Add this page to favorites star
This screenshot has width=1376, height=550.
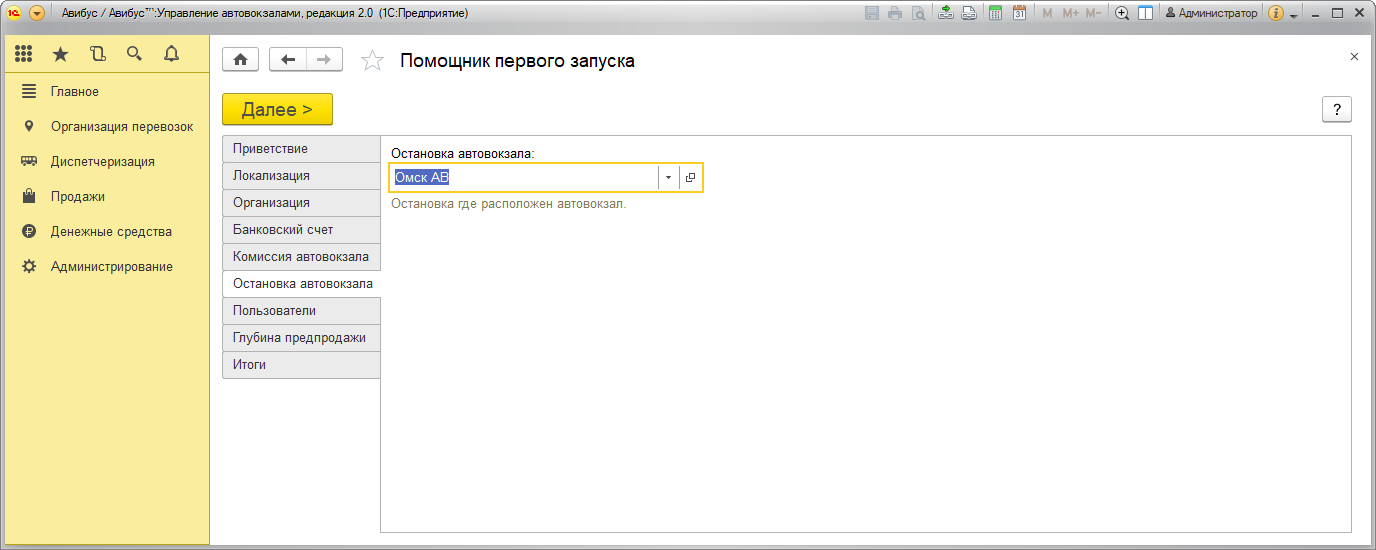(x=372, y=61)
